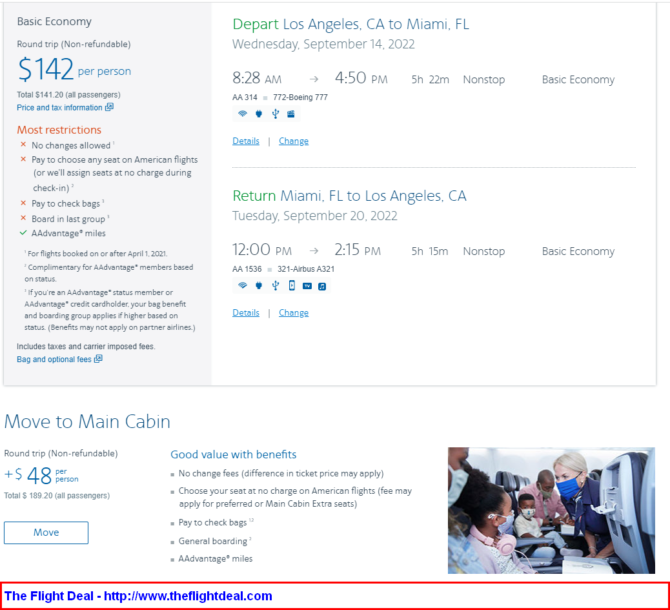Click power outlet icon for AA 314
The image size is (670, 610).
click(259, 114)
